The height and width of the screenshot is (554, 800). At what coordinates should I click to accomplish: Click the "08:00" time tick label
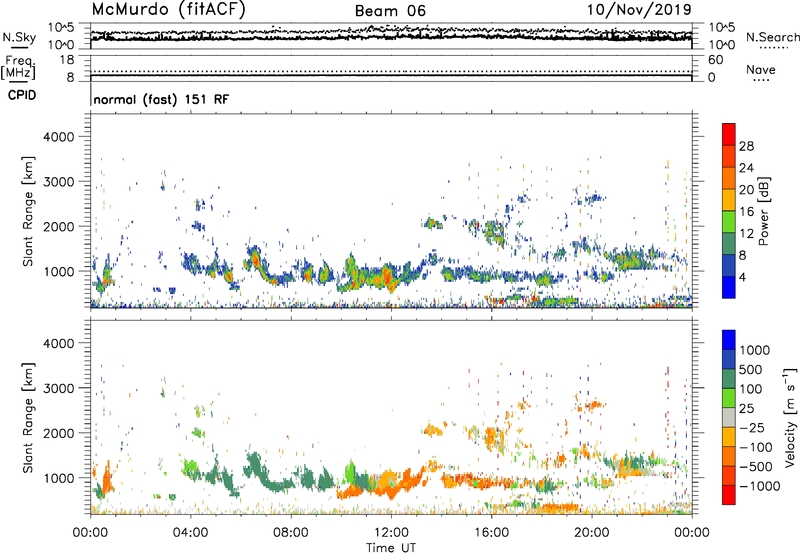coord(291,533)
